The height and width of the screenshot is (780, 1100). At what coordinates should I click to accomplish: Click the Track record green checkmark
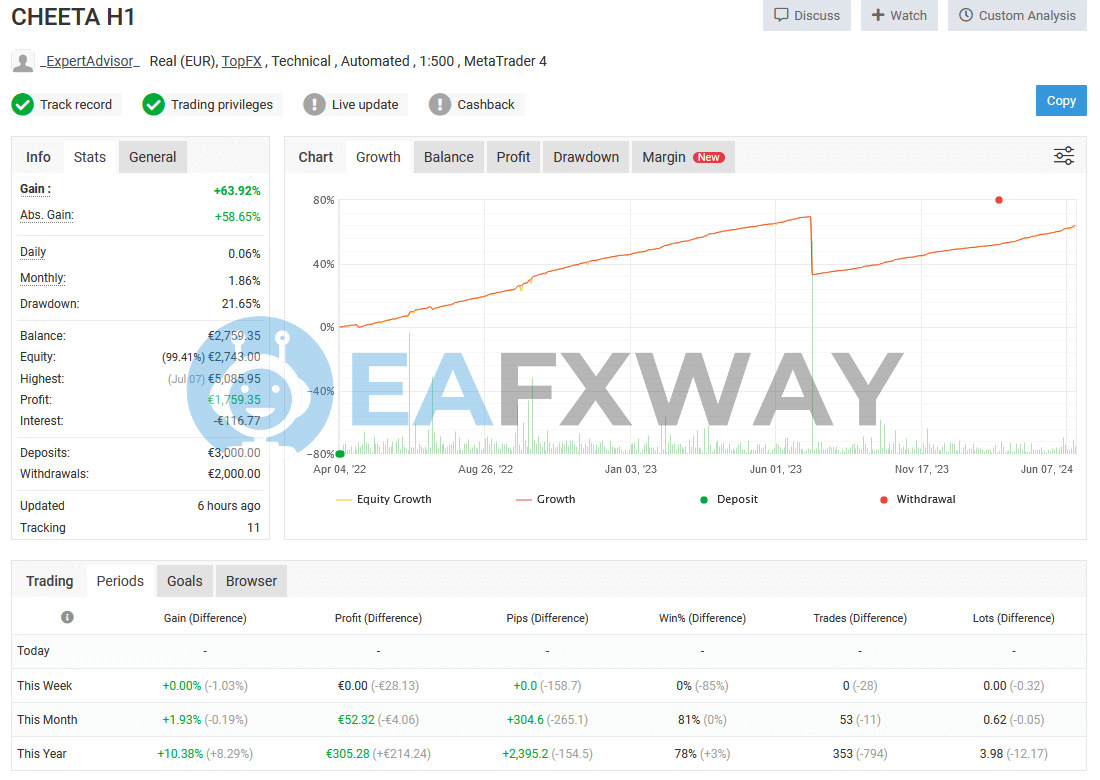[x=23, y=104]
